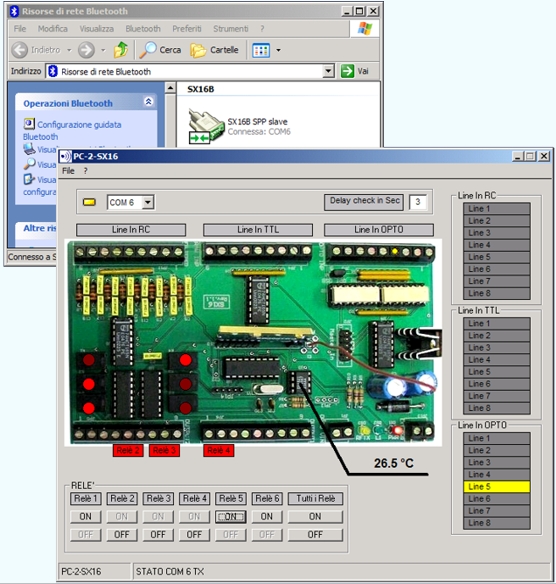Click the Windows flag logo in Bluetooth window
556x584 pixels.
(365, 29)
